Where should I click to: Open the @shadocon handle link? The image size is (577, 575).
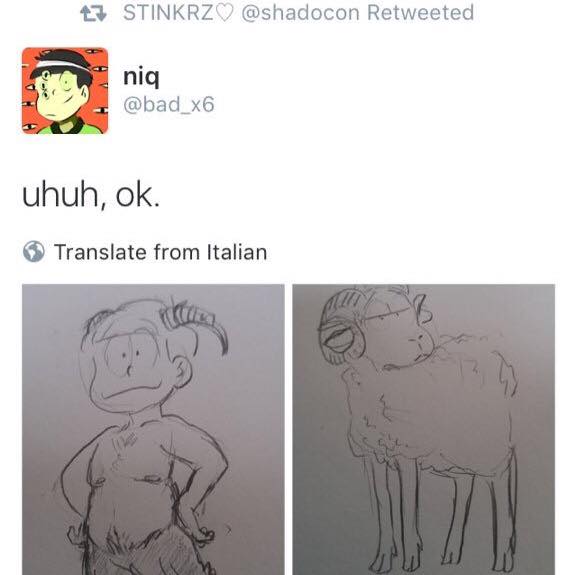click(x=300, y=13)
